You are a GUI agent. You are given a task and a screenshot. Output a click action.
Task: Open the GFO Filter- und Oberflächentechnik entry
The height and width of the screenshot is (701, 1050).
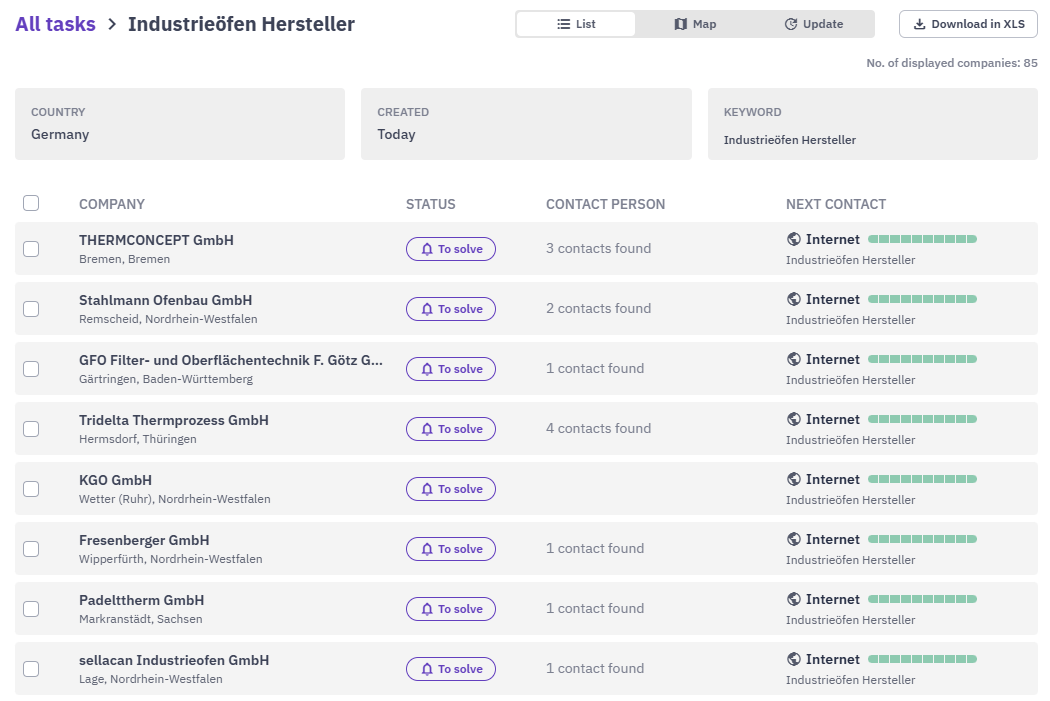coord(231,360)
